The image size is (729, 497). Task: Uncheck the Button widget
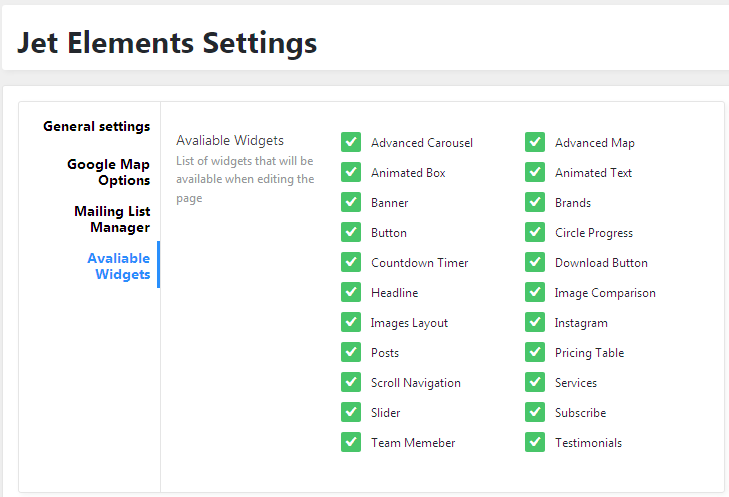pos(351,232)
